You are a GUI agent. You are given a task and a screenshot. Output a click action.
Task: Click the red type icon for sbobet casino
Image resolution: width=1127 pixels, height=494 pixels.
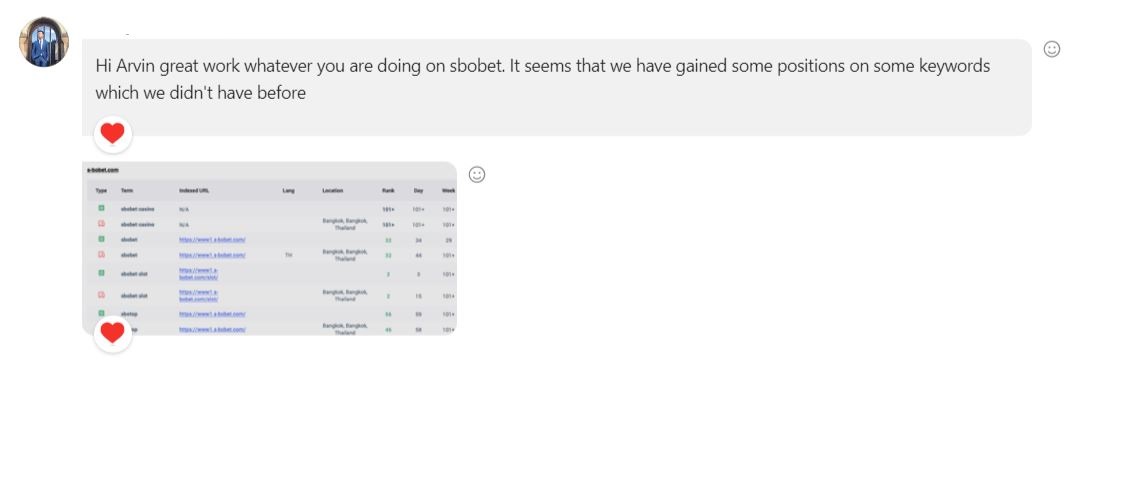point(101,224)
